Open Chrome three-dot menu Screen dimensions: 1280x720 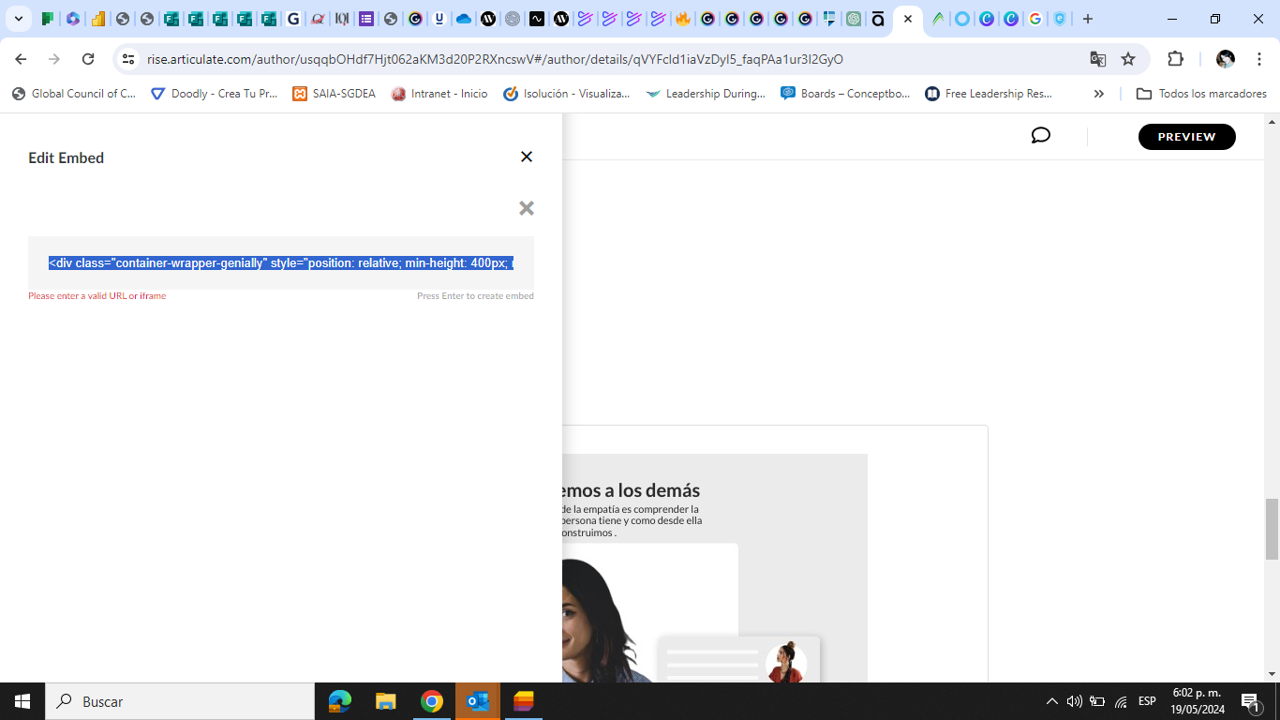tap(1259, 59)
